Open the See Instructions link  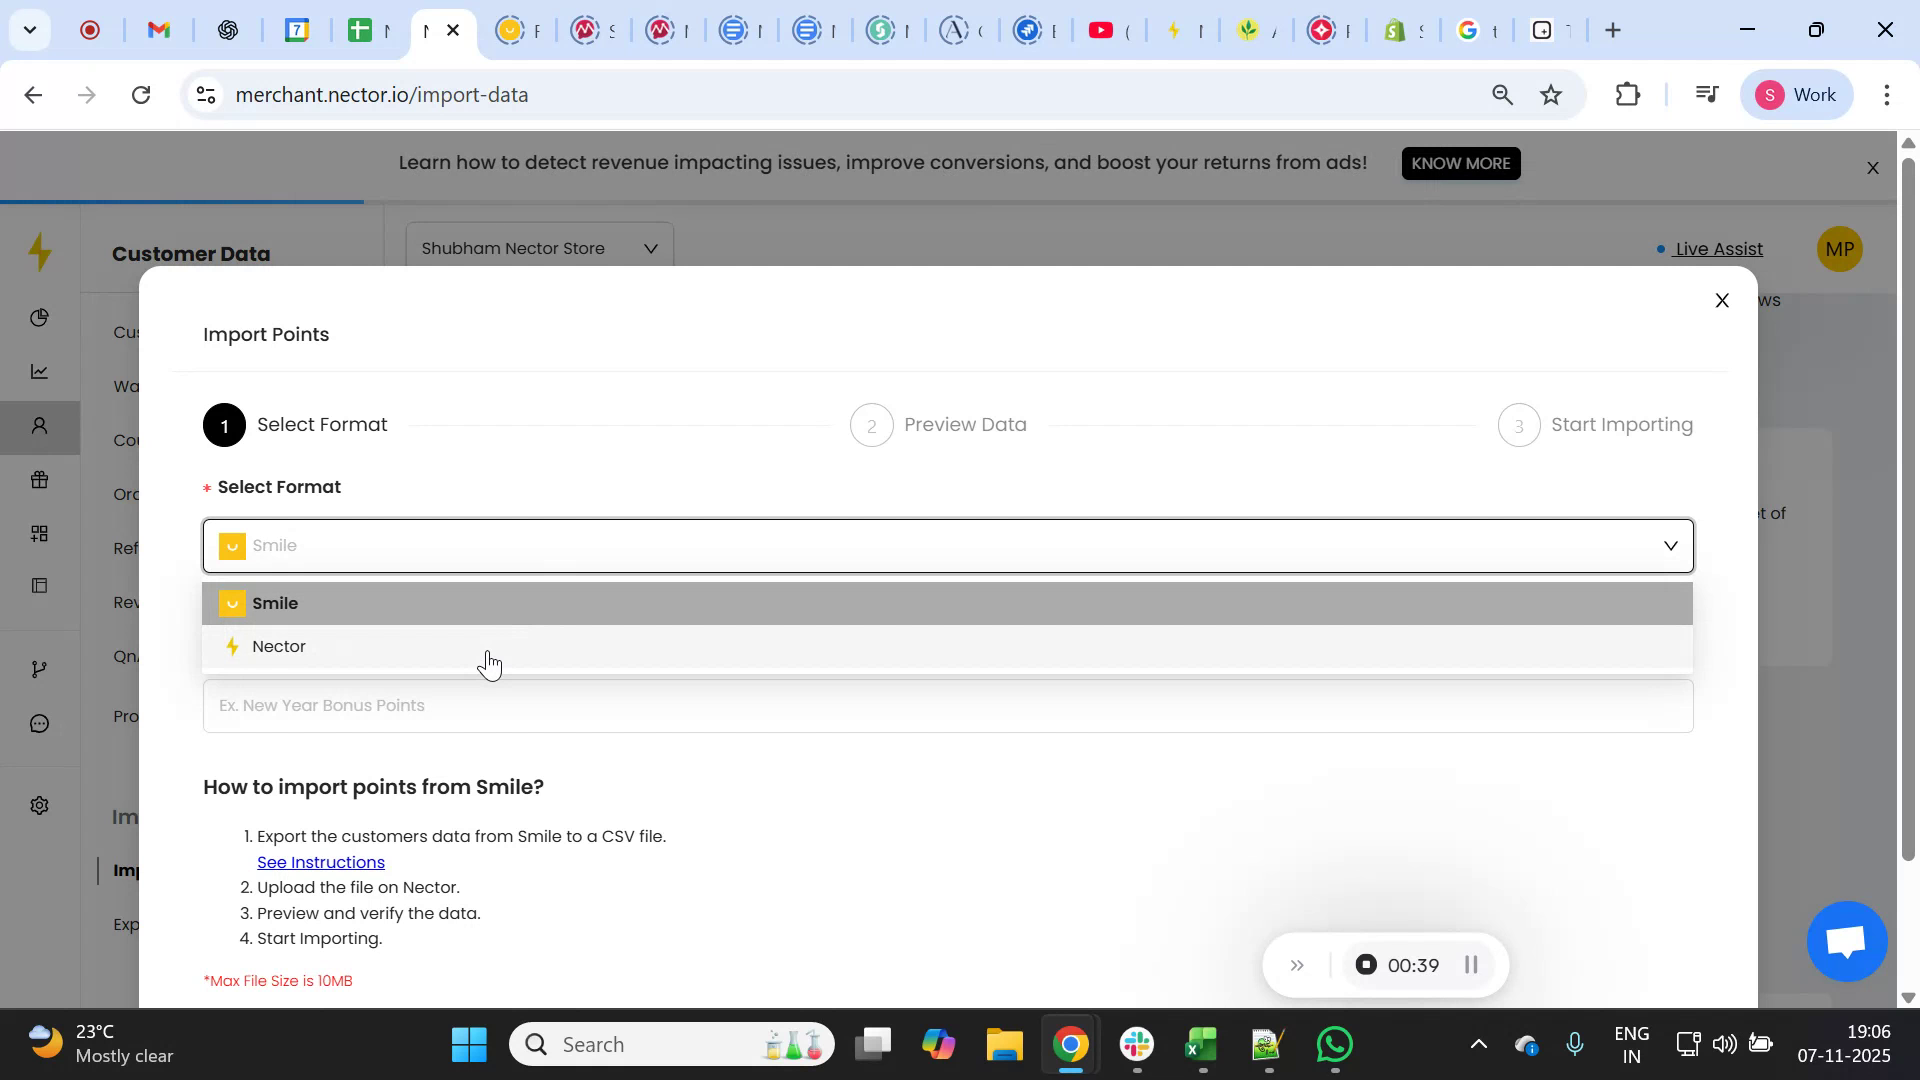click(320, 861)
